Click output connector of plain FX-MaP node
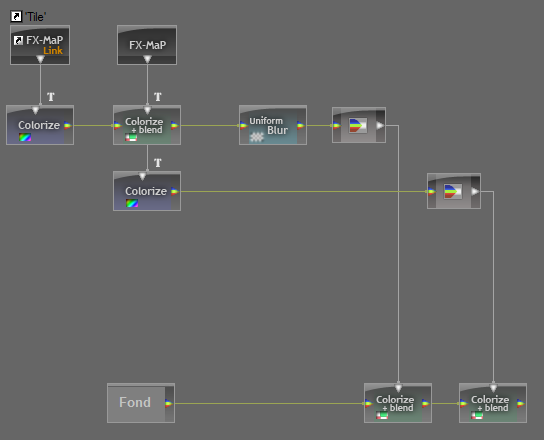The height and width of the screenshot is (440, 544). click(x=147, y=59)
